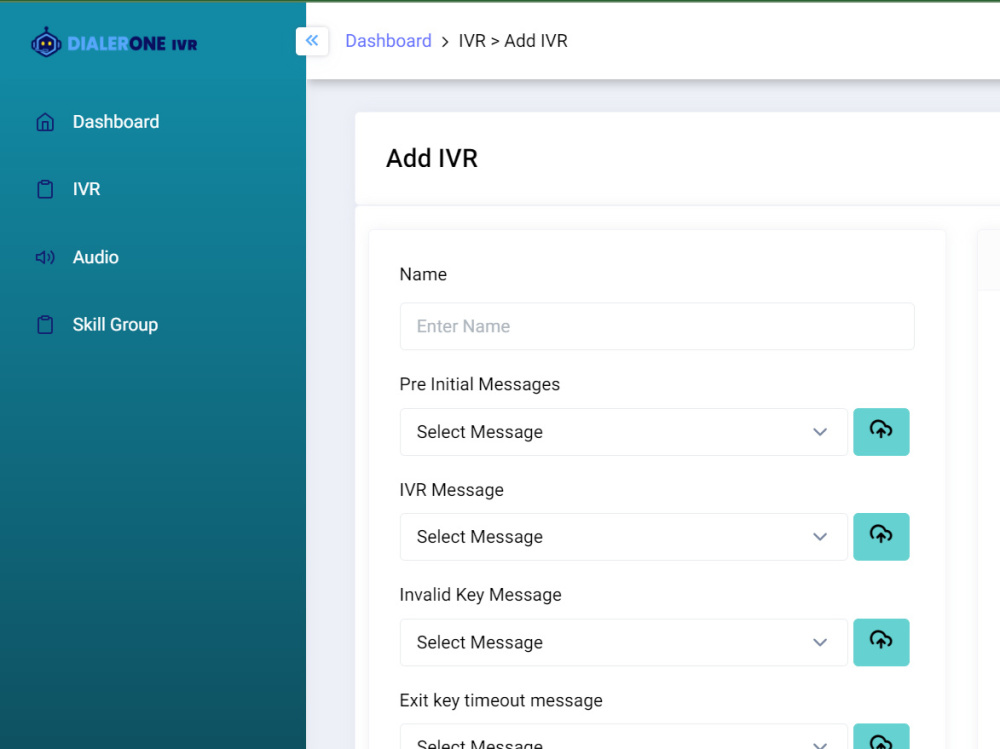Click the IVR > Add IVR breadcrumb text
1000x749 pixels.
point(513,41)
